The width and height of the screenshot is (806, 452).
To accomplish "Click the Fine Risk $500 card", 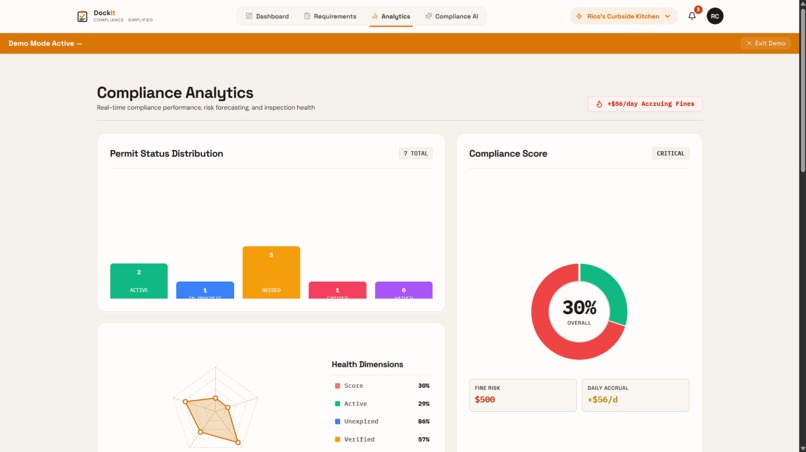I will point(523,395).
